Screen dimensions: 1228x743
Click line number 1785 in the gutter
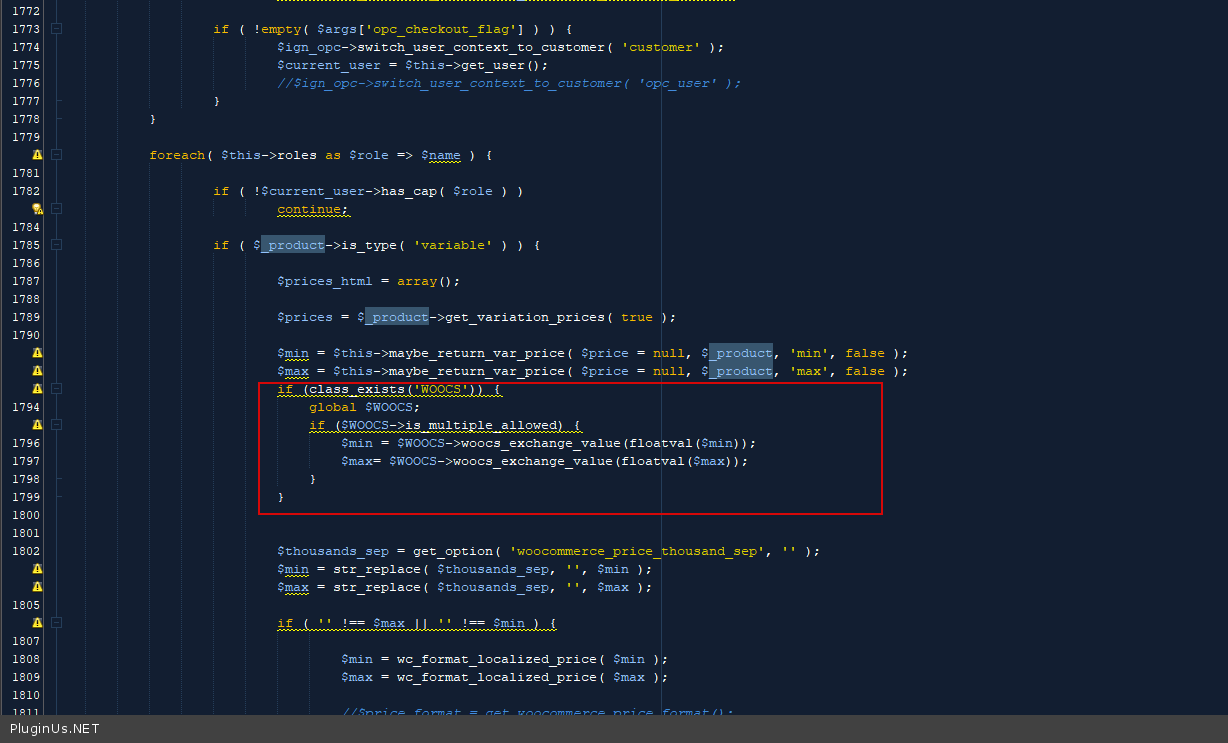(26, 245)
